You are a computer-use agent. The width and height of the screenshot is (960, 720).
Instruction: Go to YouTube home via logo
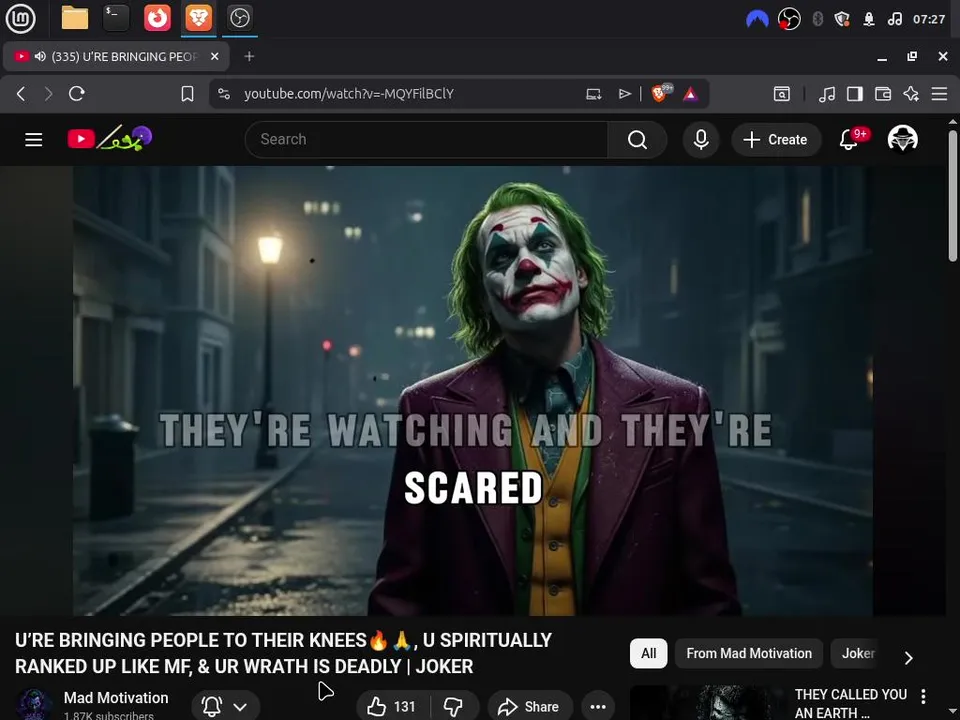click(x=110, y=138)
